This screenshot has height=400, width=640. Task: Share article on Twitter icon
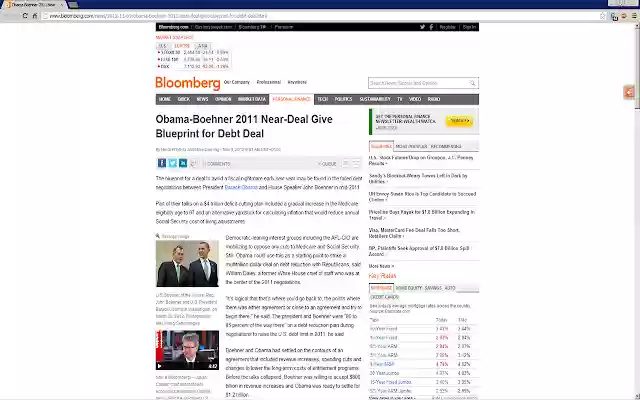(172, 163)
